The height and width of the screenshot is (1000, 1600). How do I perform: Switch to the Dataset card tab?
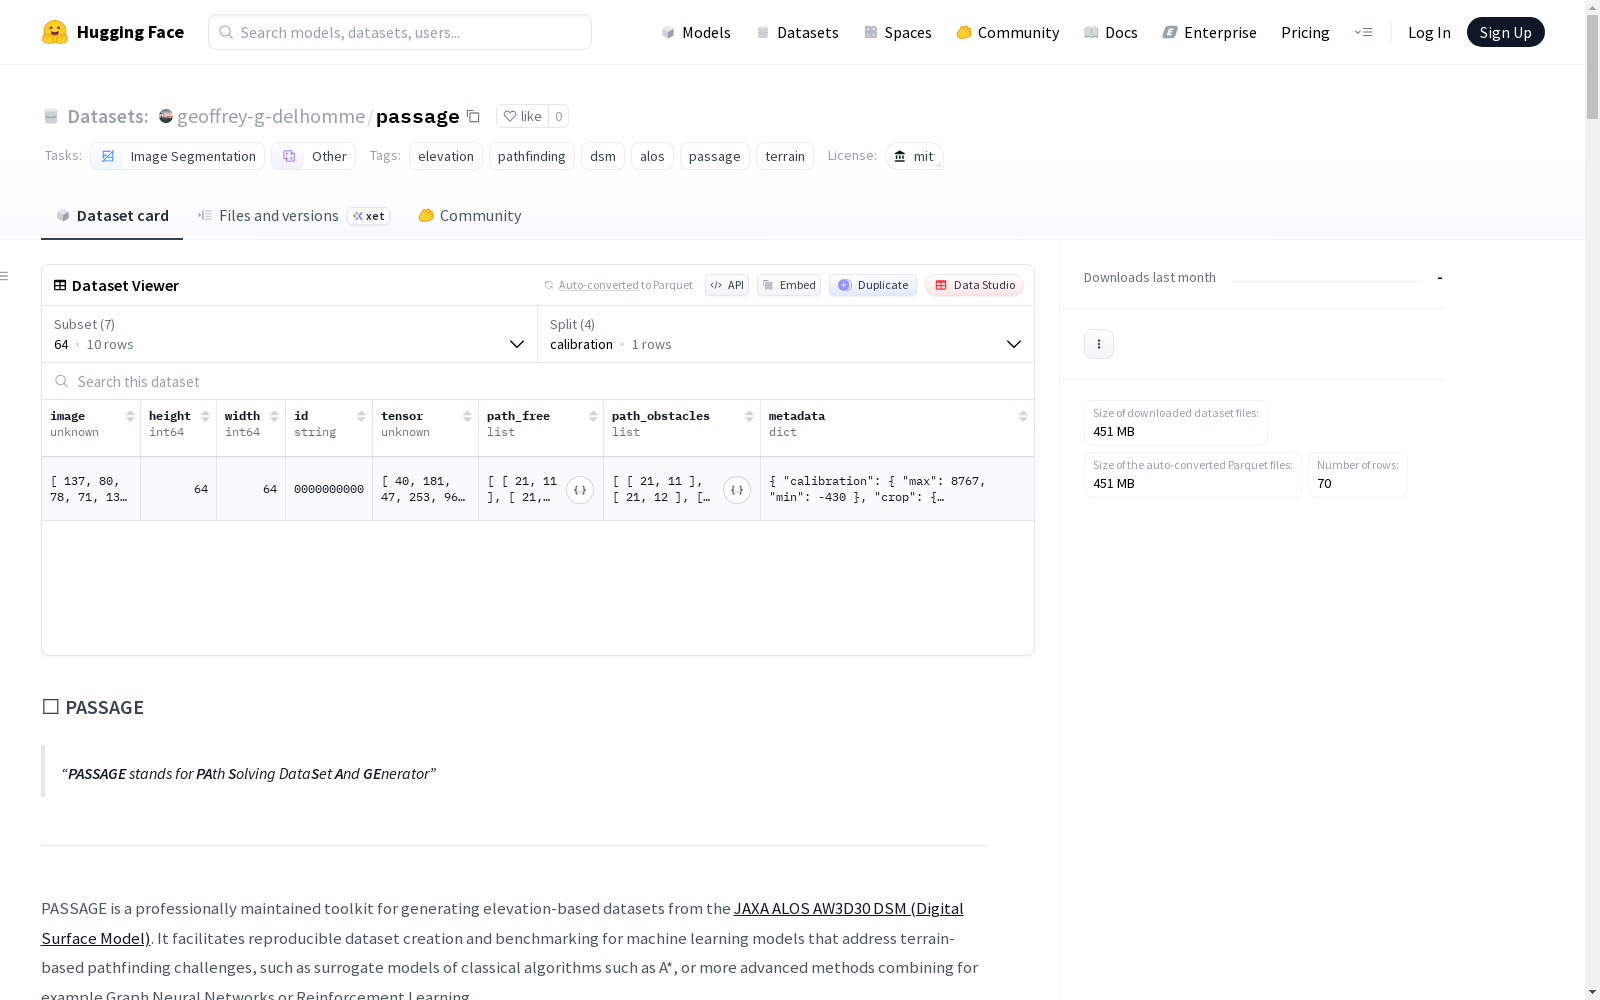pos(112,216)
